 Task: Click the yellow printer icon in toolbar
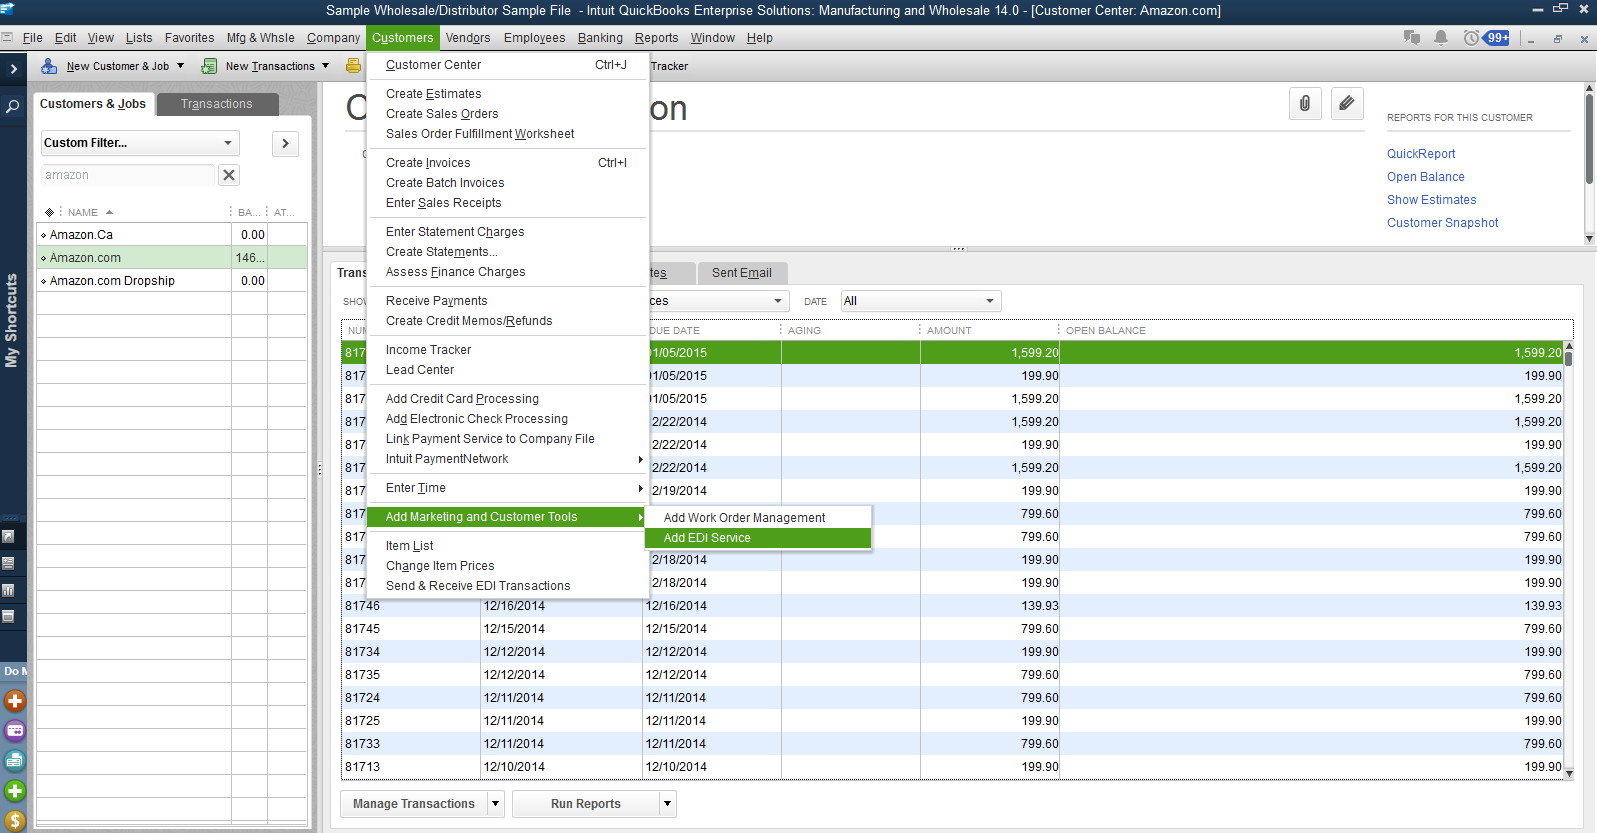[x=353, y=66]
